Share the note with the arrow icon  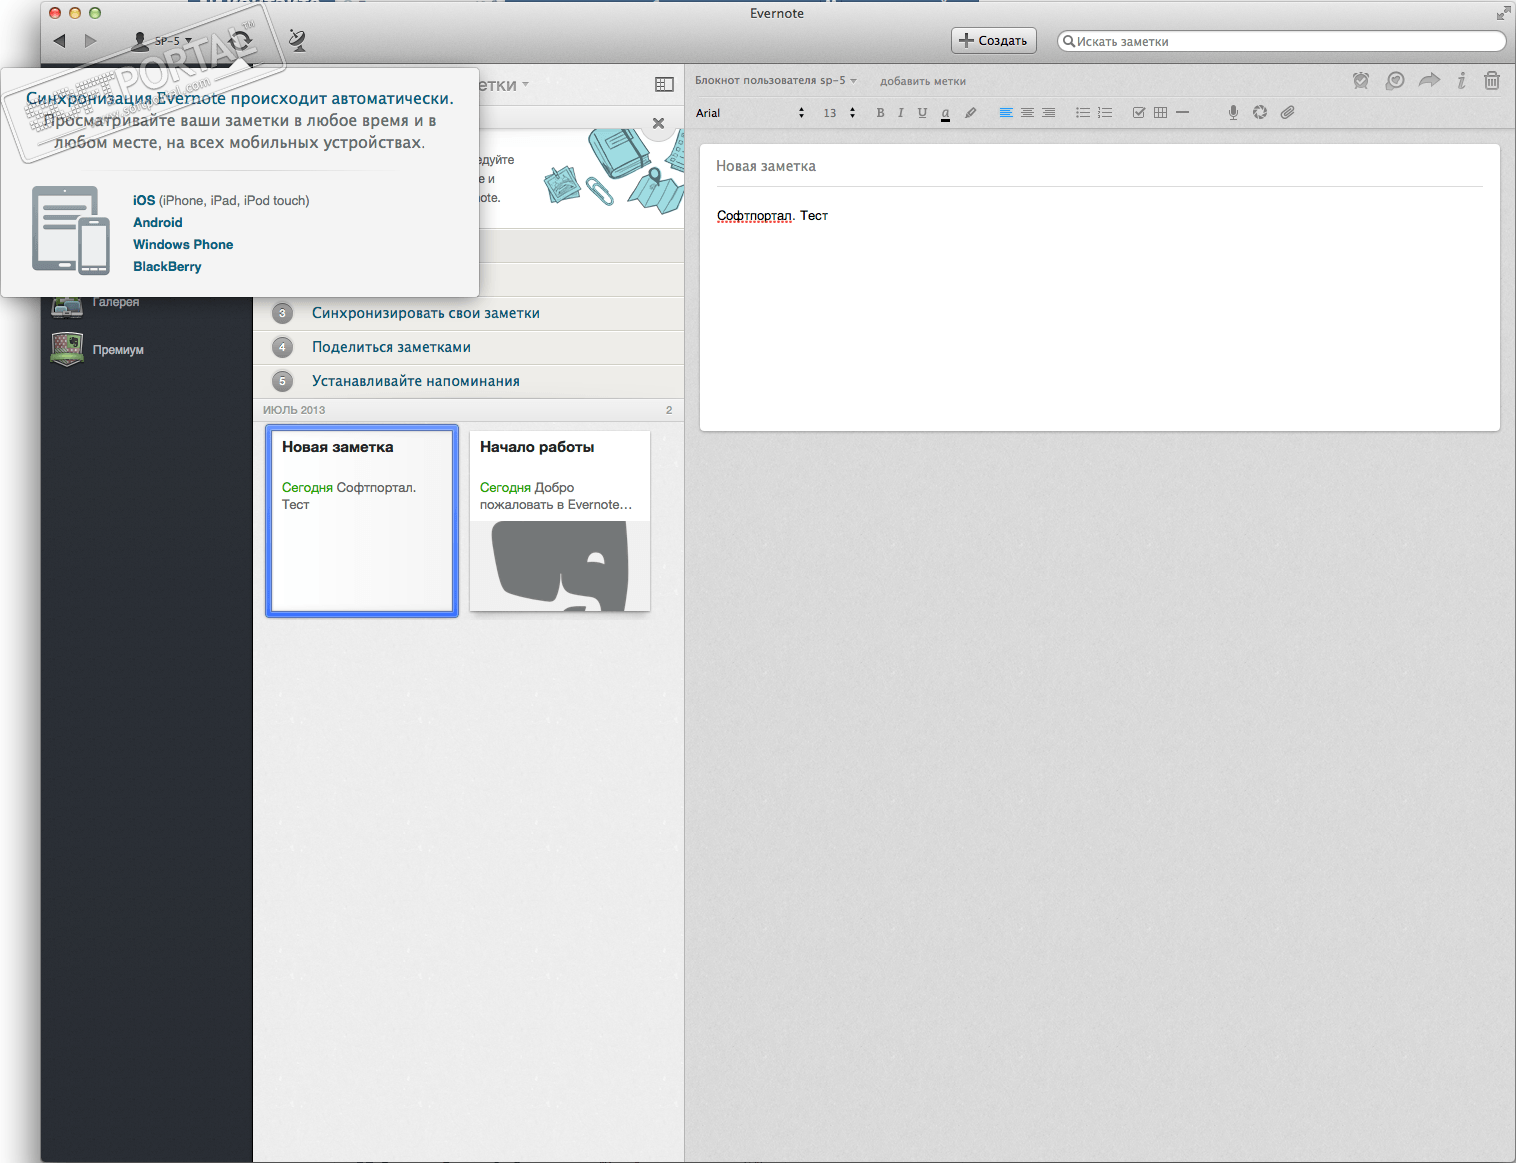(x=1429, y=80)
